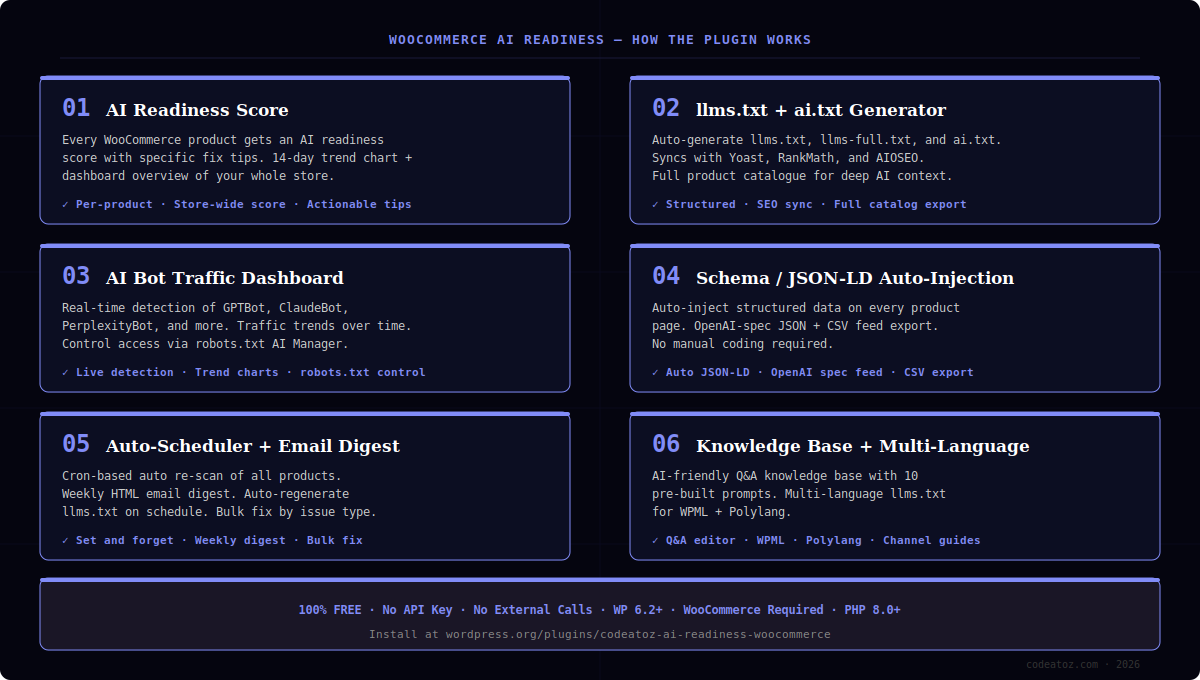Click the checkmark before 'Set and forget'
The image size is (1200, 680).
click(x=66, y=540)
